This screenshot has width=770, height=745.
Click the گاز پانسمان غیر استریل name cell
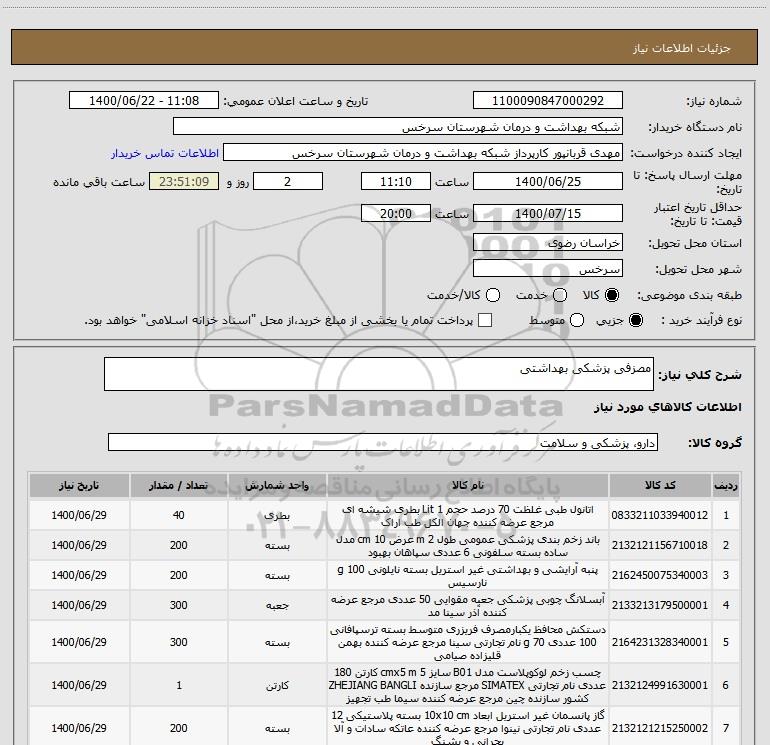click(x=468, y=727)
